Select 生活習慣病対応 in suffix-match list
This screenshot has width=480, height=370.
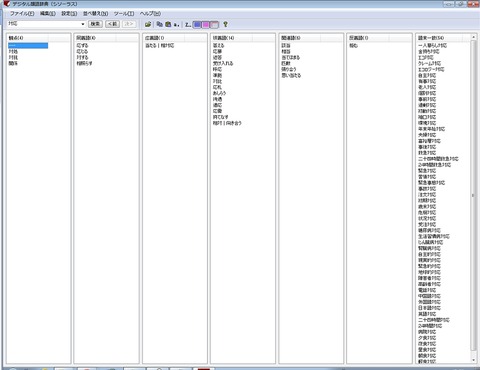(434, 236)
